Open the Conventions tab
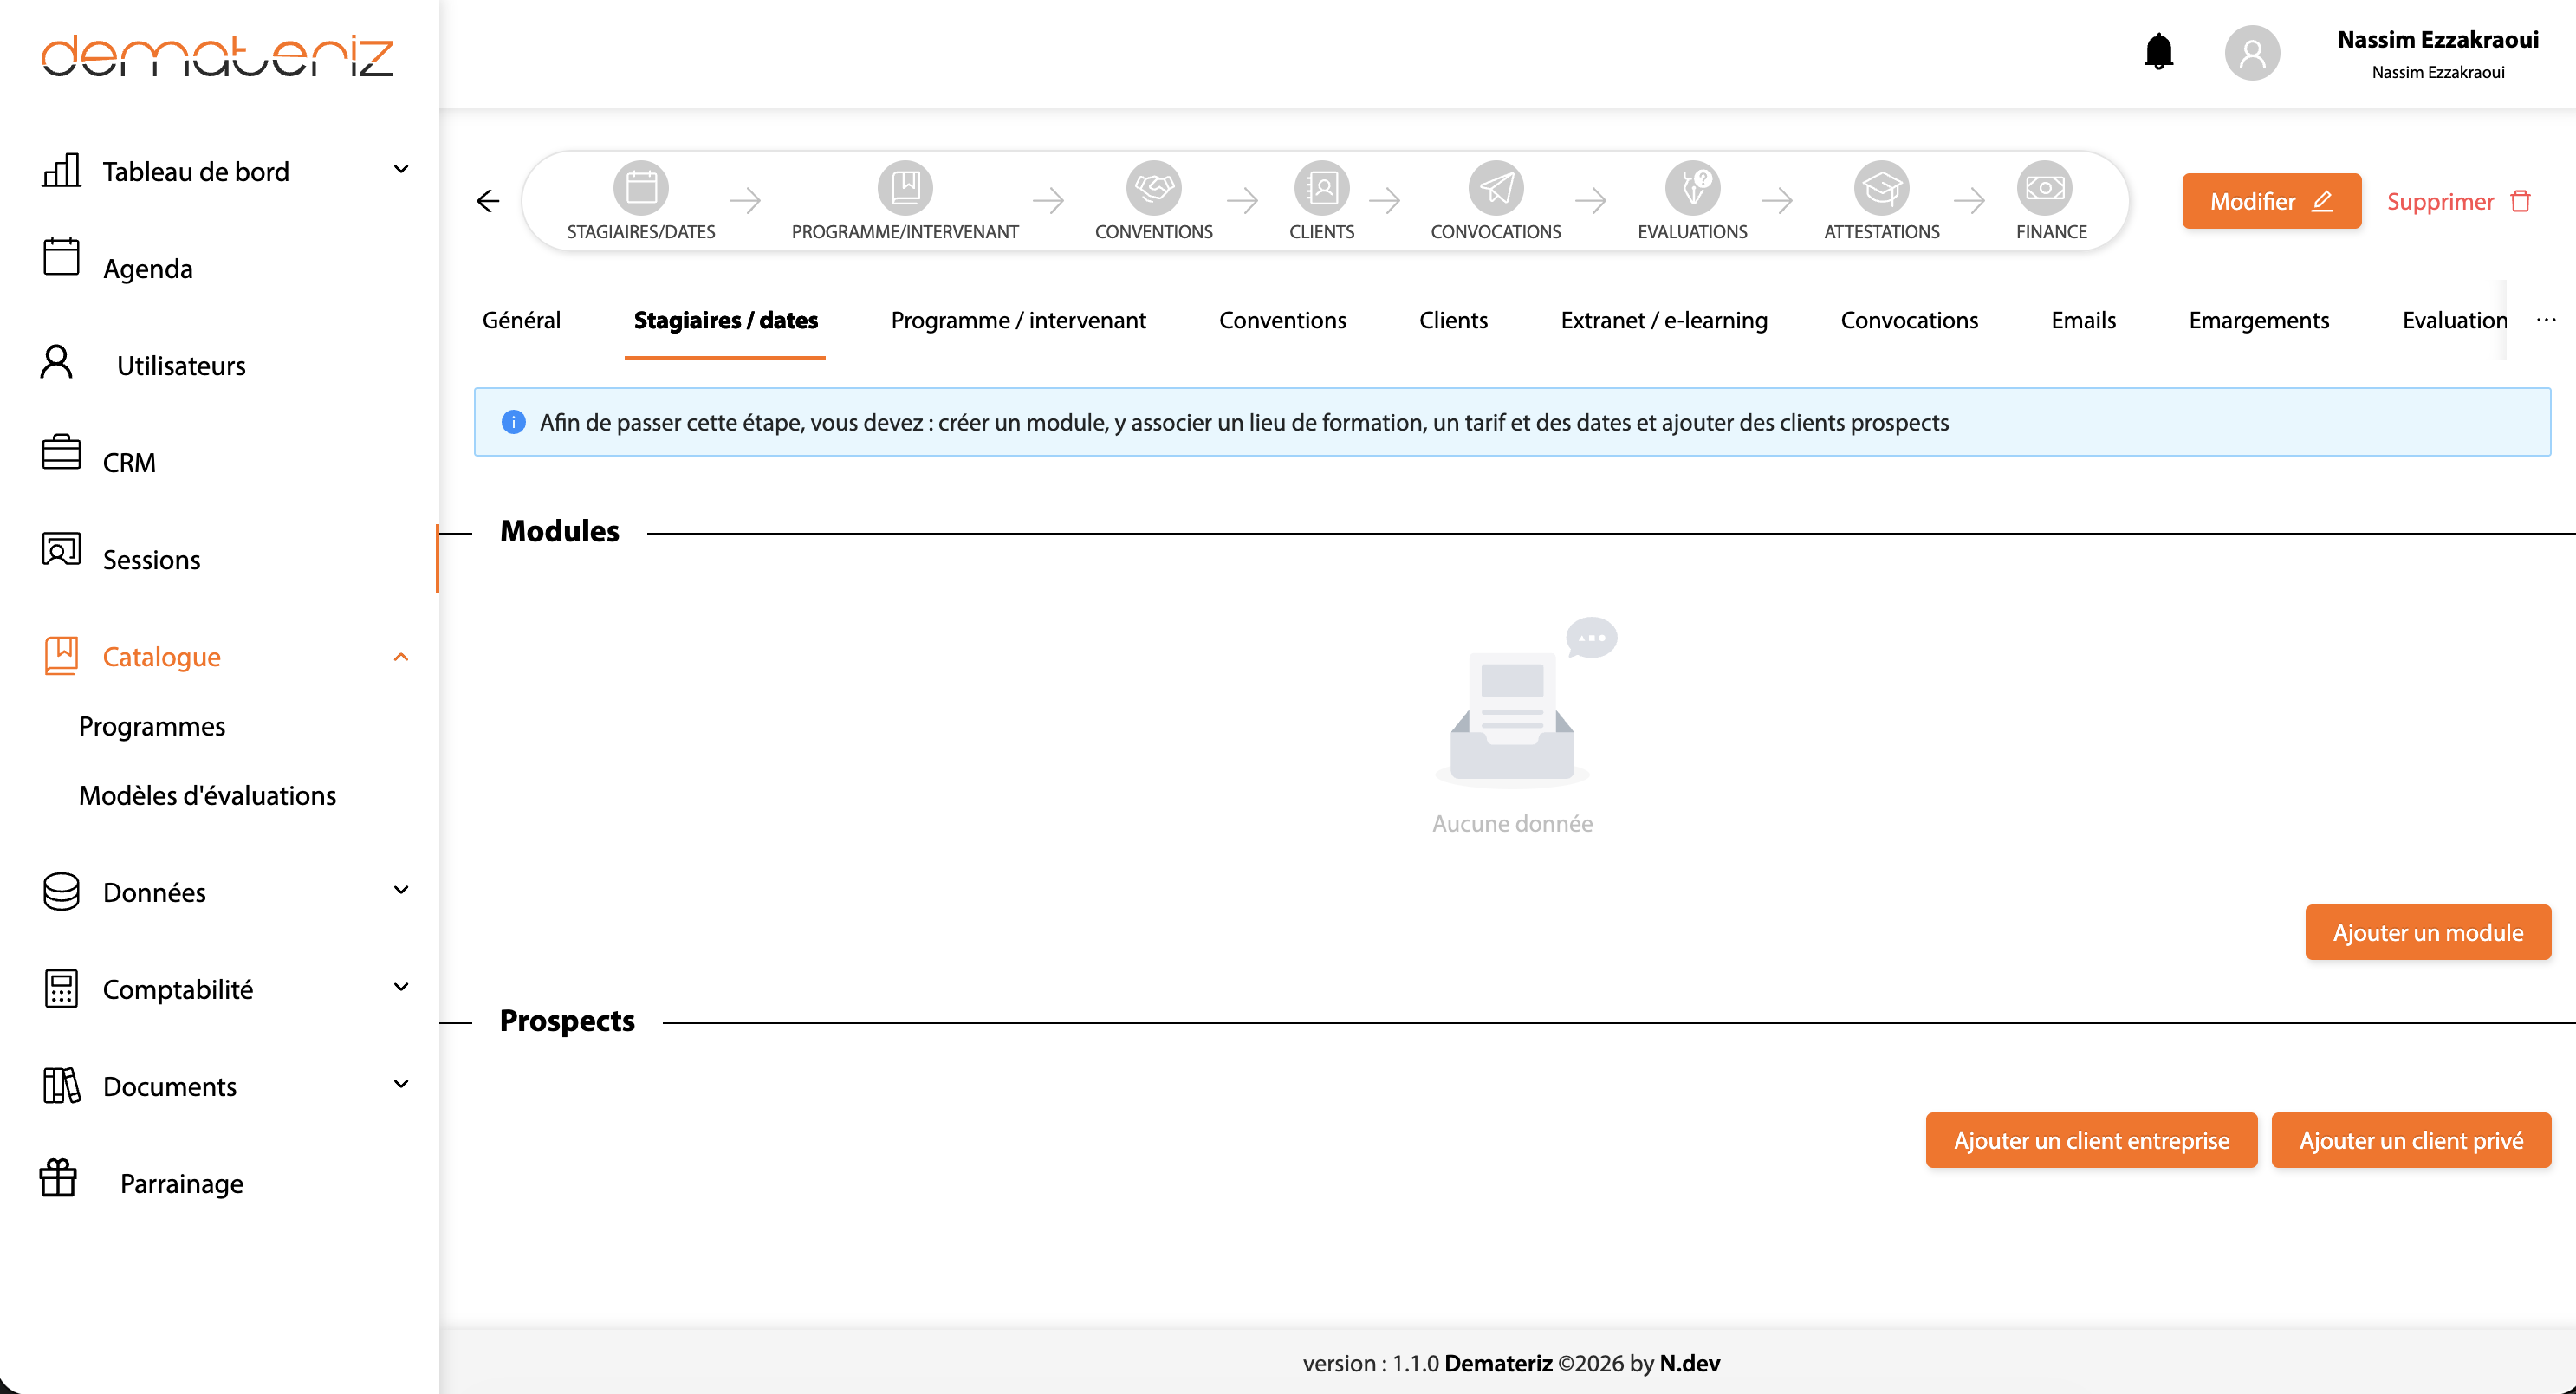Image resolution: width=2576 pixels, height=1394 pixels. 1282,320
